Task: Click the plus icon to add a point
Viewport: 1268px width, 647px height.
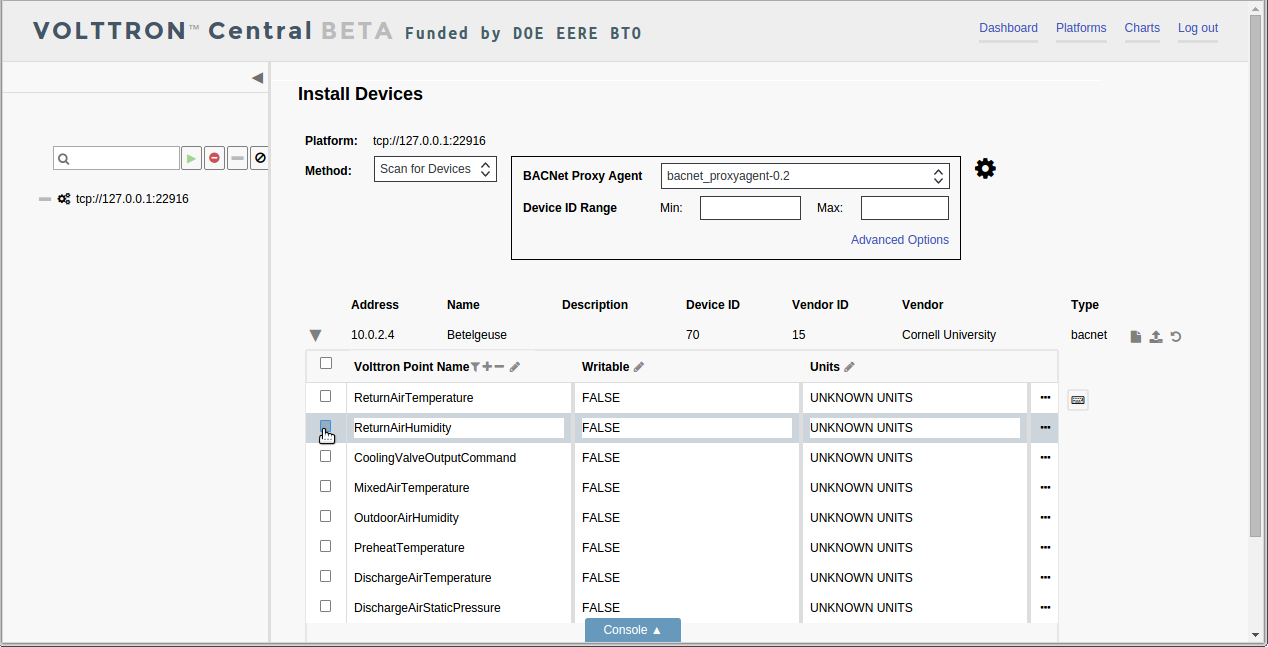Action: pyautogui.click(x=487, y=367)
